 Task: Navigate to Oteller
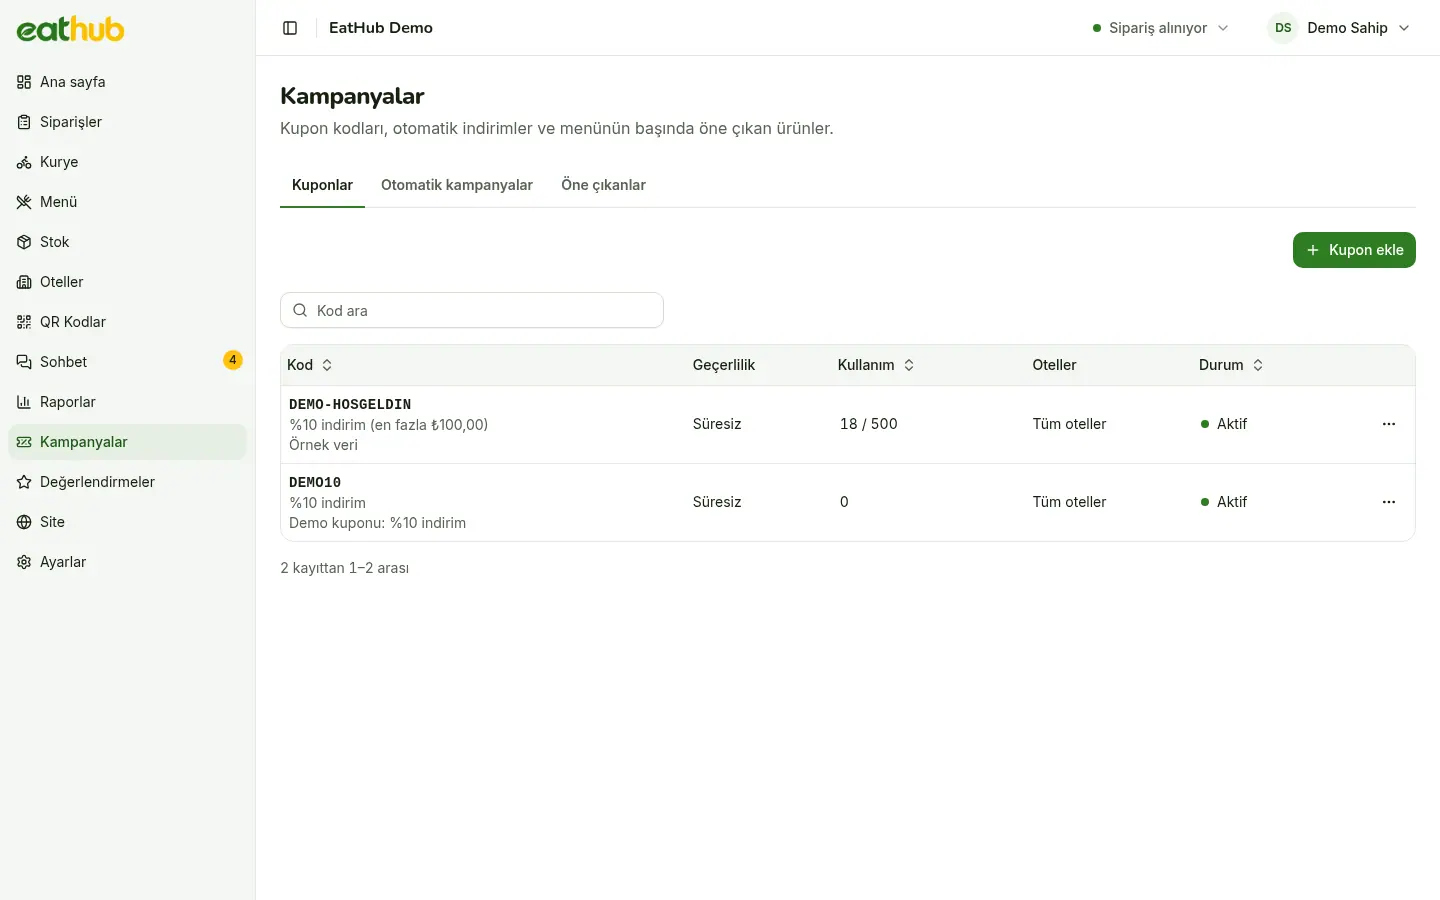(x=127, y=282)
